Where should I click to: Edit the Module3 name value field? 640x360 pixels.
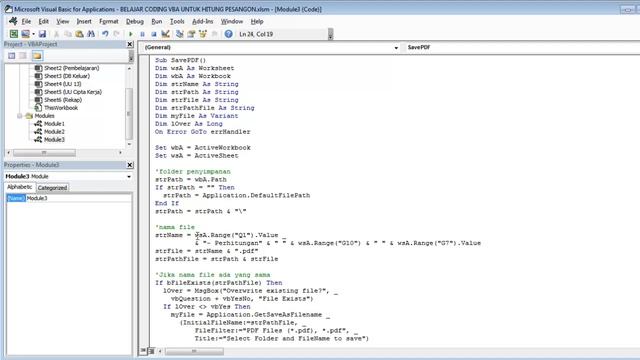78,198
